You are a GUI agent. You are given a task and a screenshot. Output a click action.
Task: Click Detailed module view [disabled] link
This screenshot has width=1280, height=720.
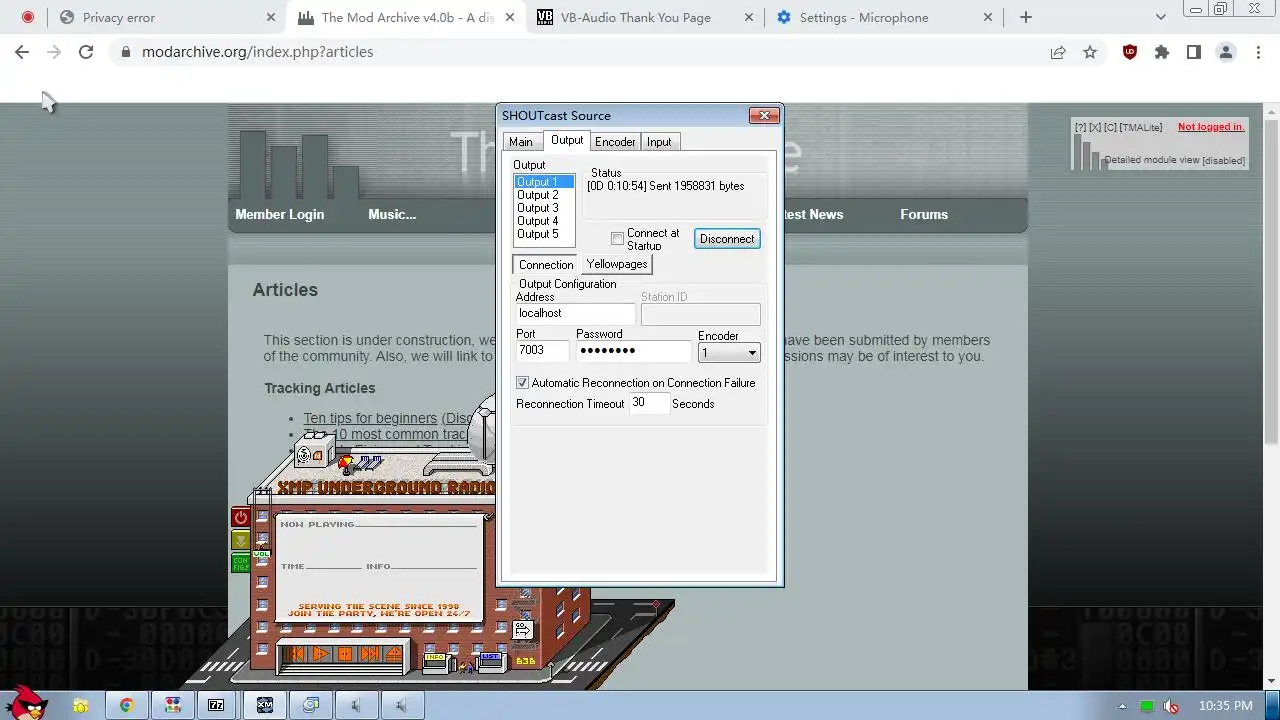click(x=1175, y=160)
